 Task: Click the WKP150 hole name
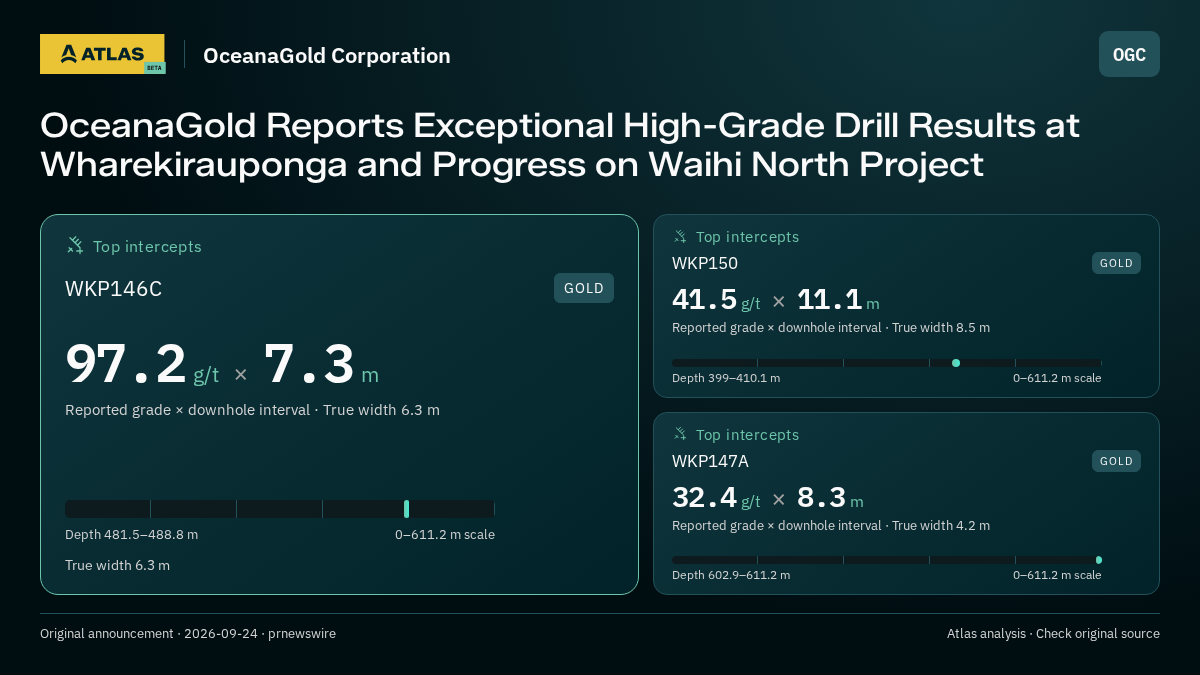click(x=705, y=263)
